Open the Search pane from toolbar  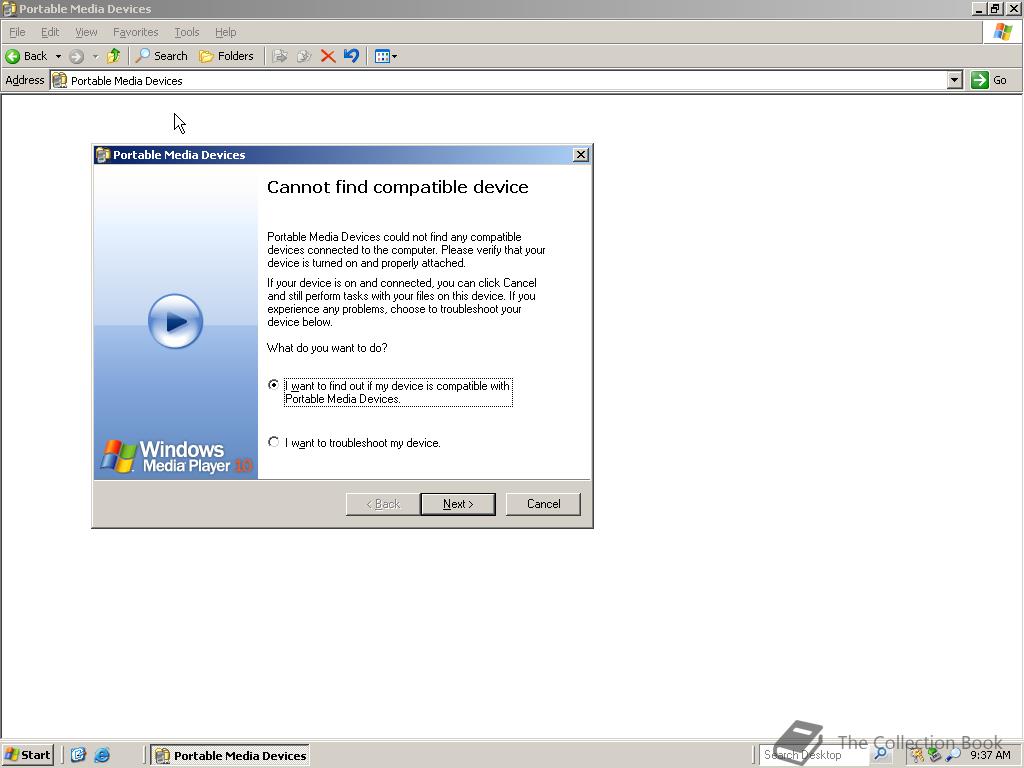[161, 56]
